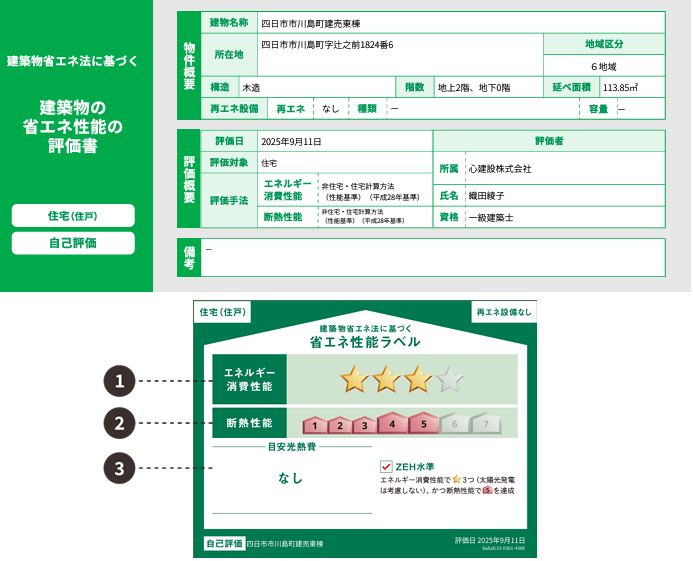Screen dimensions: 693x561
Task: Click the 住宅(住戸) button in left panel
Action: (x=73, y=216)
